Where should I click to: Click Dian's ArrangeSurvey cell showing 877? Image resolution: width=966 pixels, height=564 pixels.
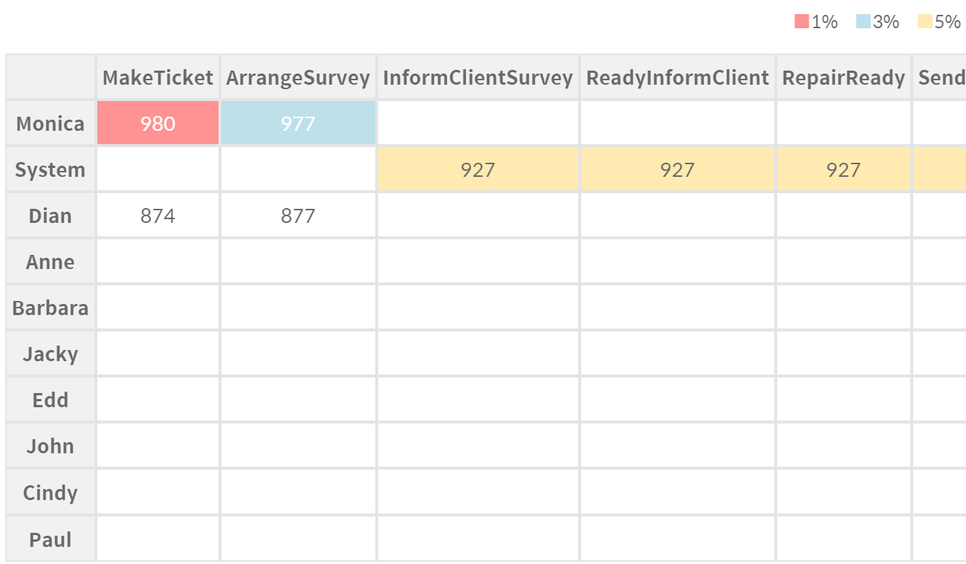tap(298, 216)
